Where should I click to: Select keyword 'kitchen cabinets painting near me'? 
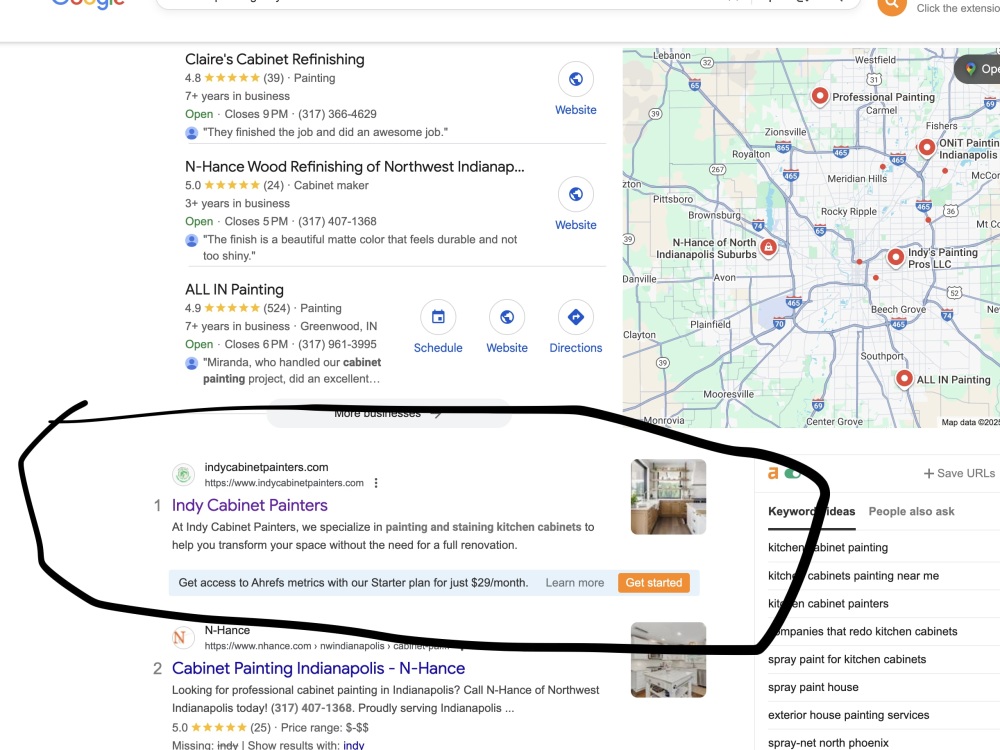(853, 576)
